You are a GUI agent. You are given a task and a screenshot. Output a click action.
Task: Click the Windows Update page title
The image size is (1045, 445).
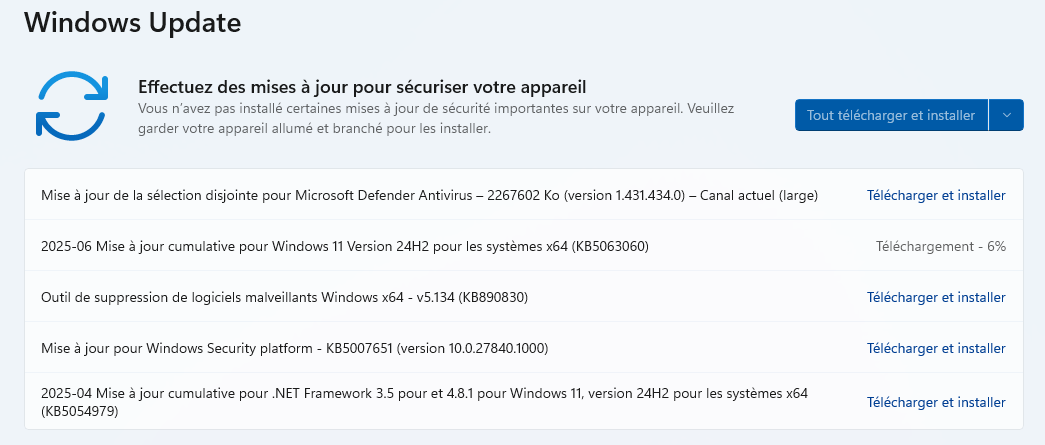133,23
